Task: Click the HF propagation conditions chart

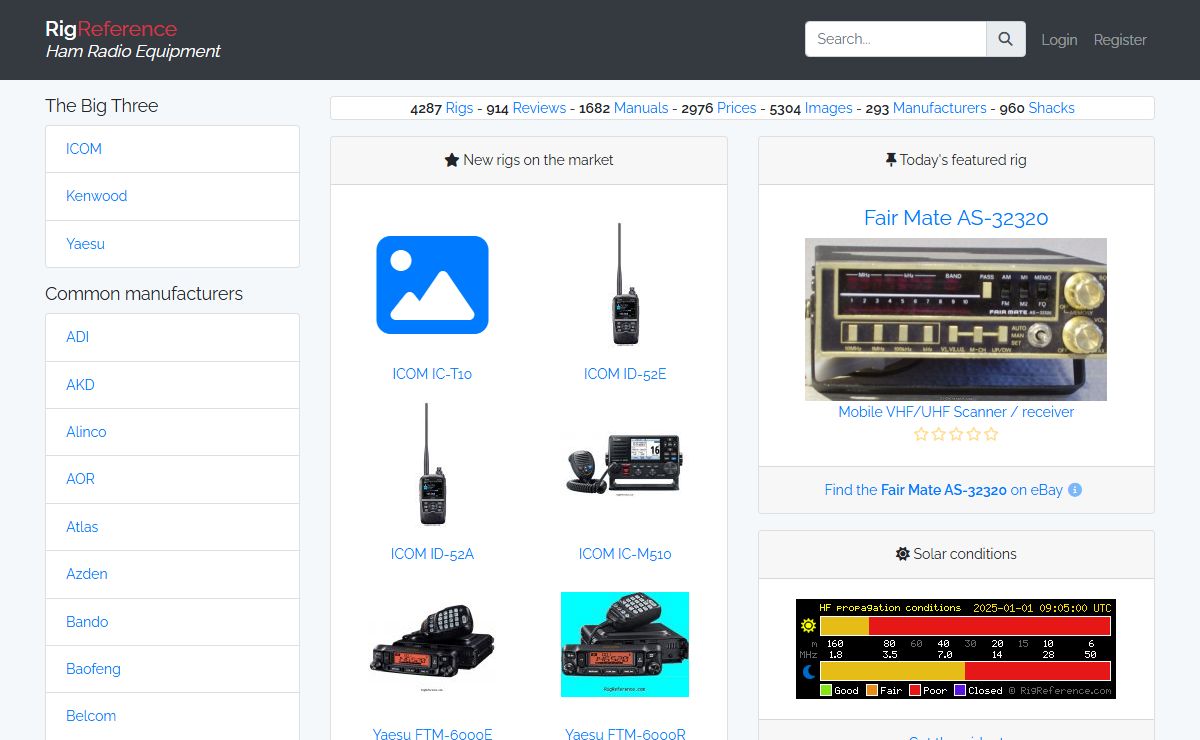Action: click(956, 649)
